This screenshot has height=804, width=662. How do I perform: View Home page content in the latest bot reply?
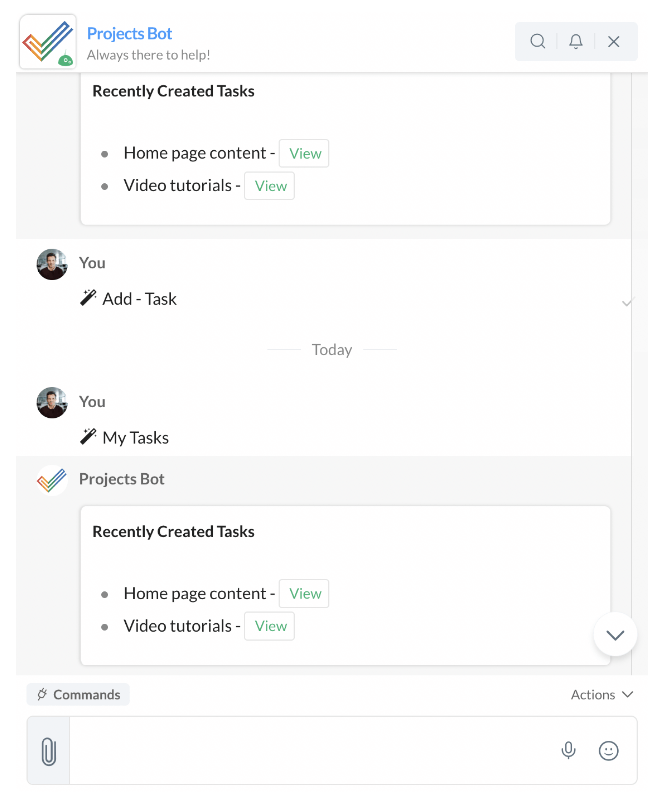point(304,593)
